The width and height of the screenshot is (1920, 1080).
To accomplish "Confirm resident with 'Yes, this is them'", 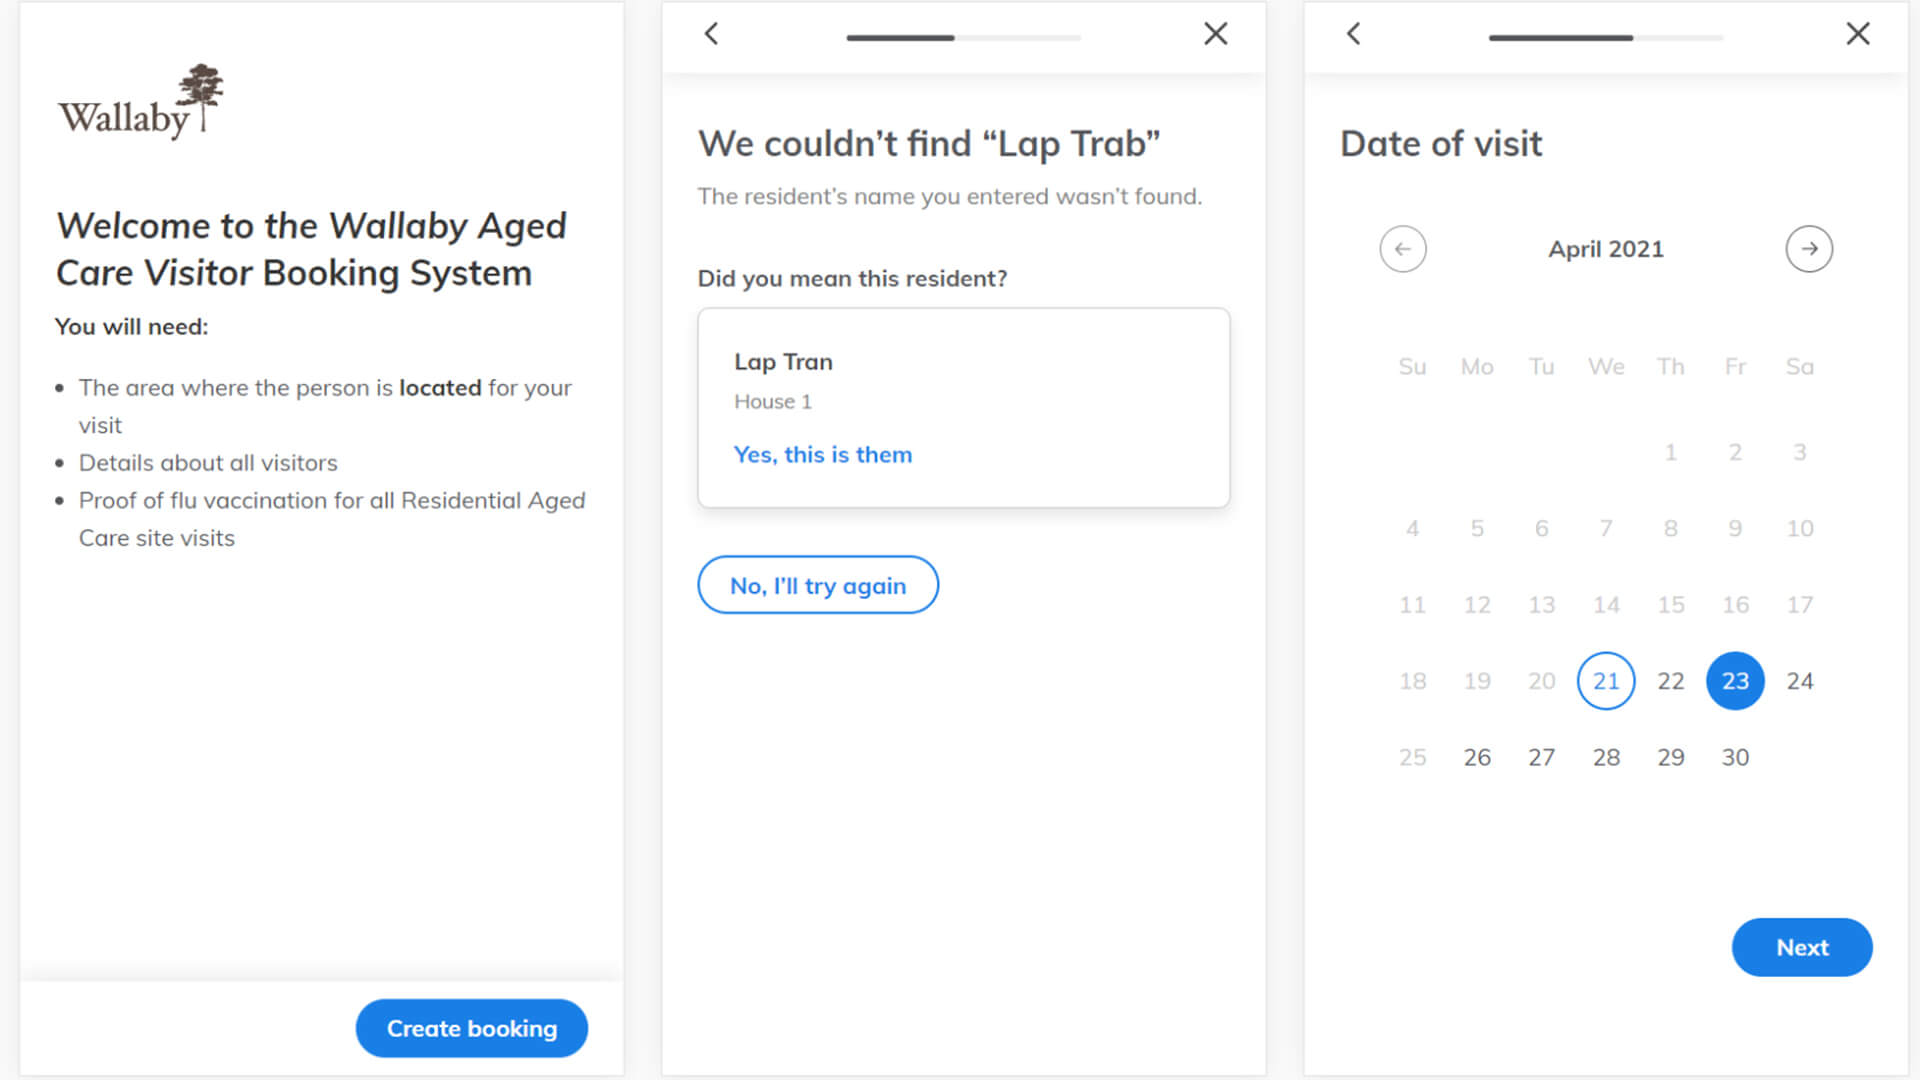I will click(822, 455).
